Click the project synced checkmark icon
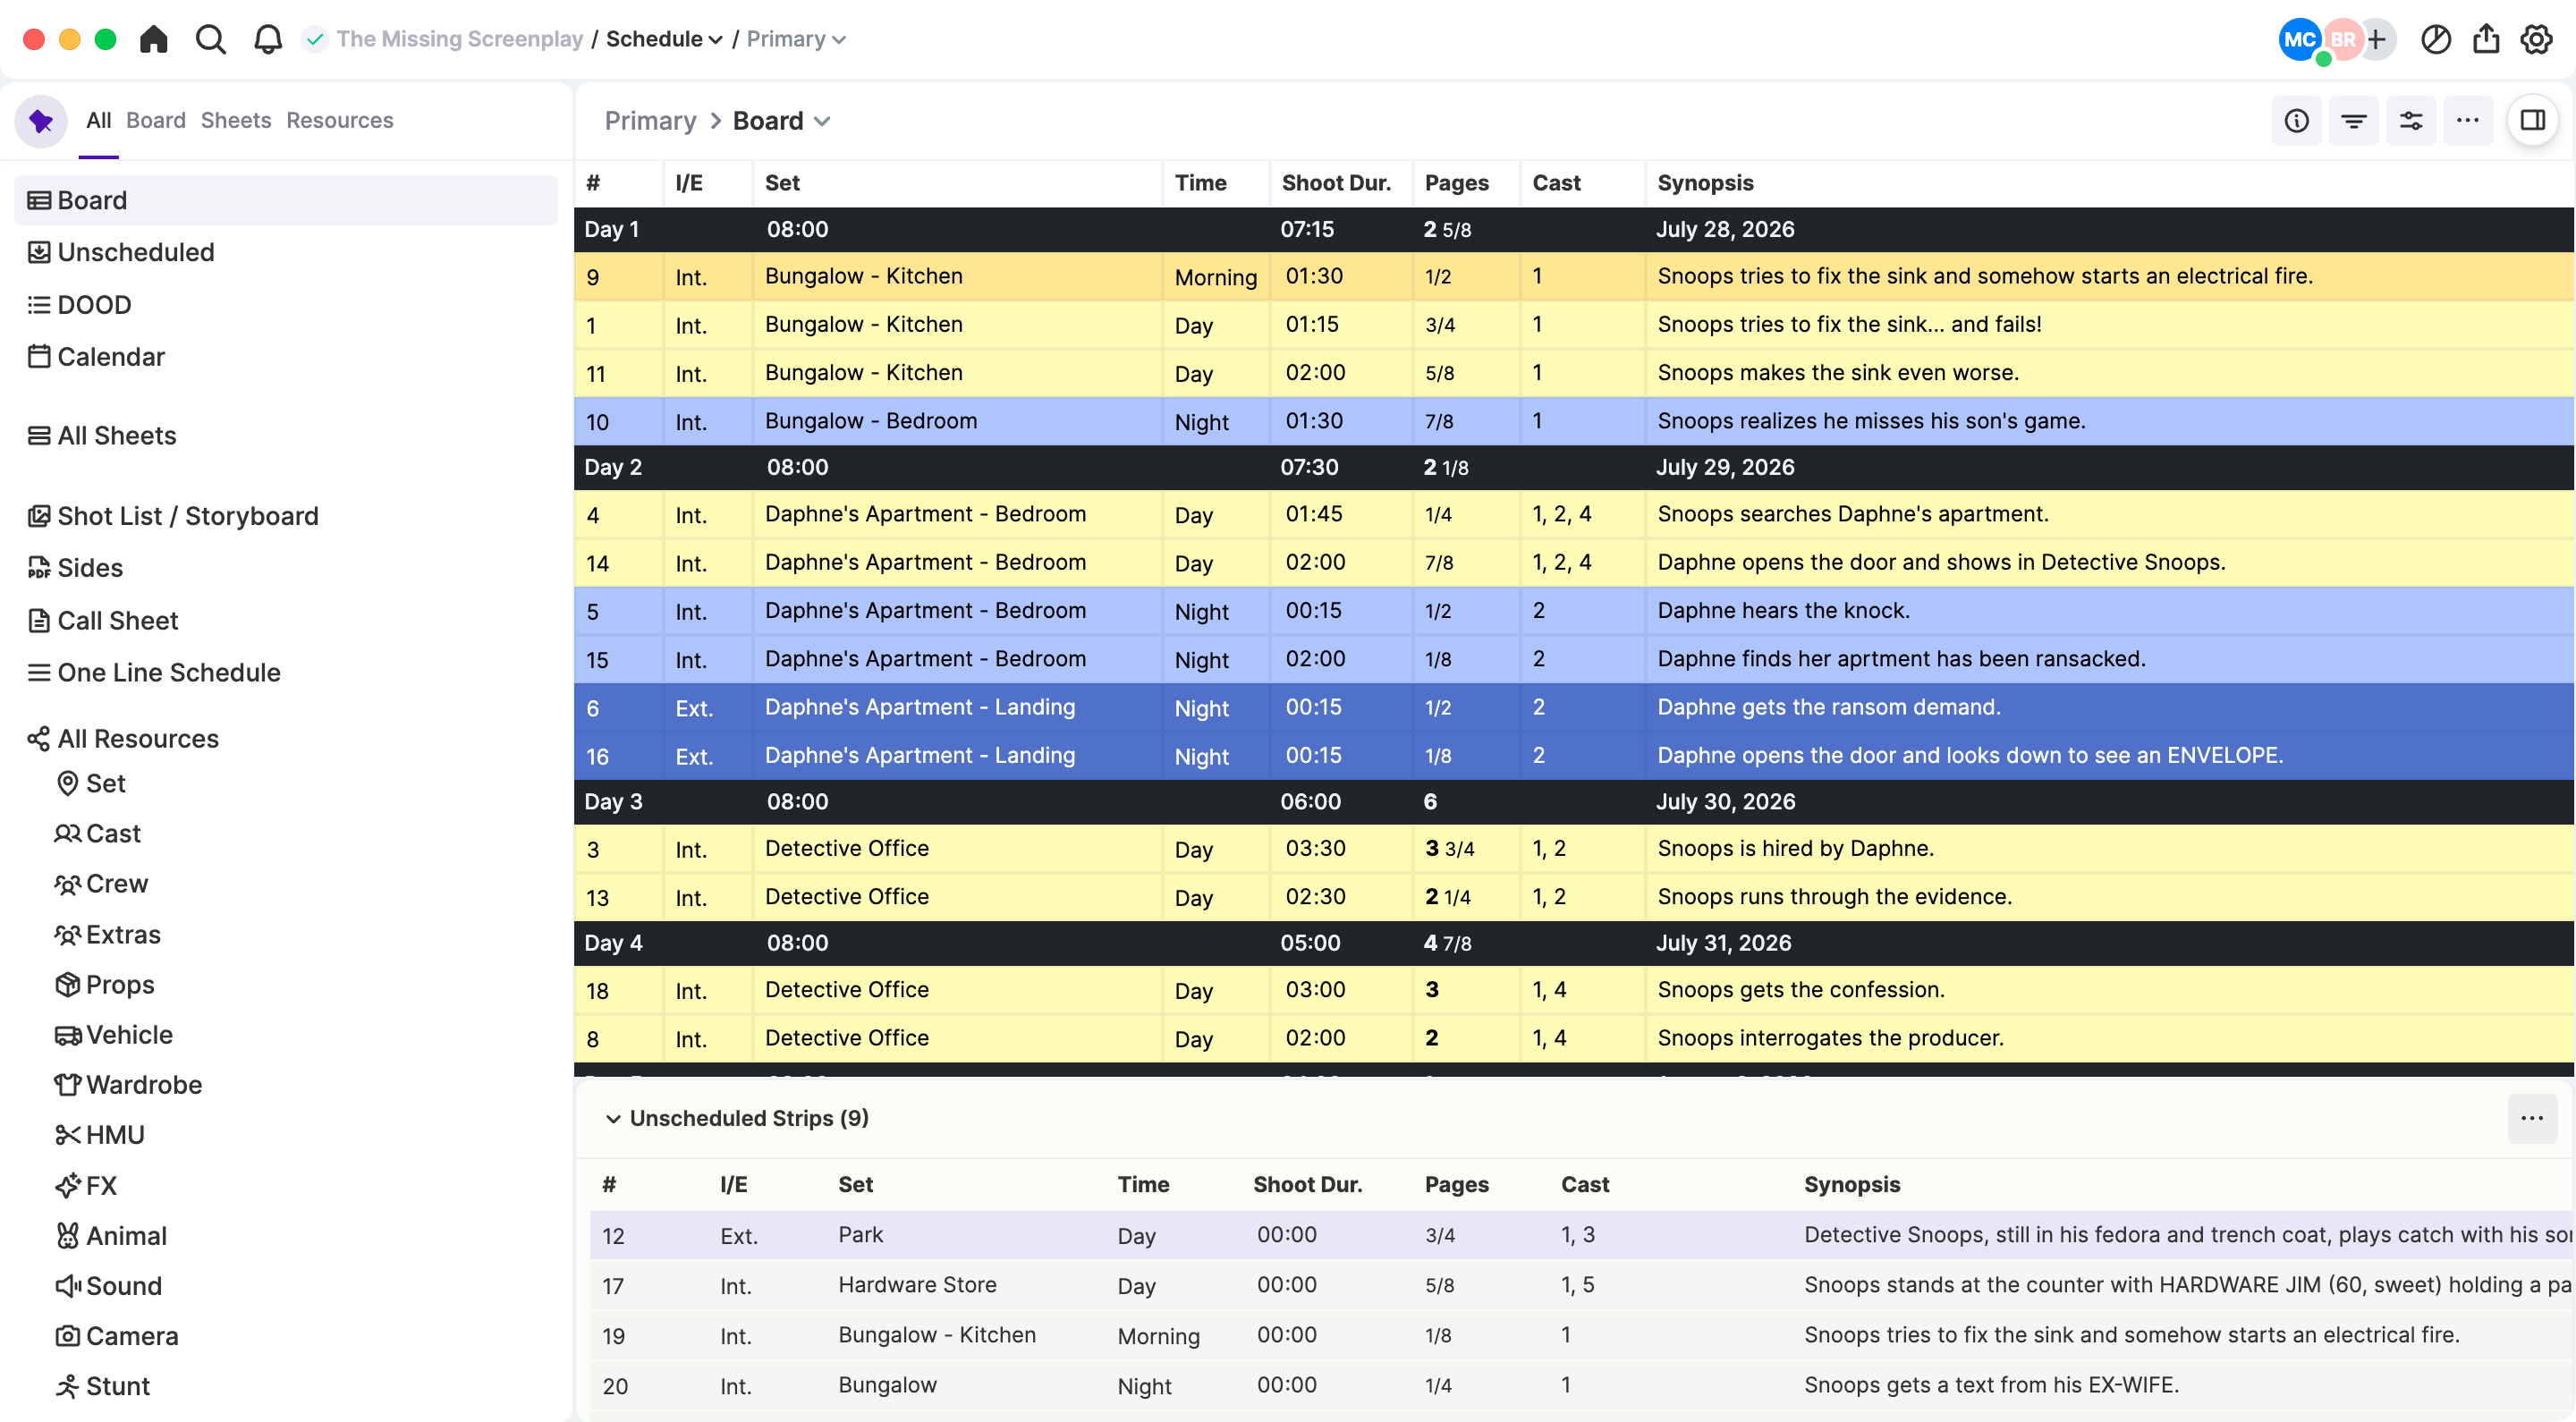This screenshot has width=2576, height=1422. point(315,39)
